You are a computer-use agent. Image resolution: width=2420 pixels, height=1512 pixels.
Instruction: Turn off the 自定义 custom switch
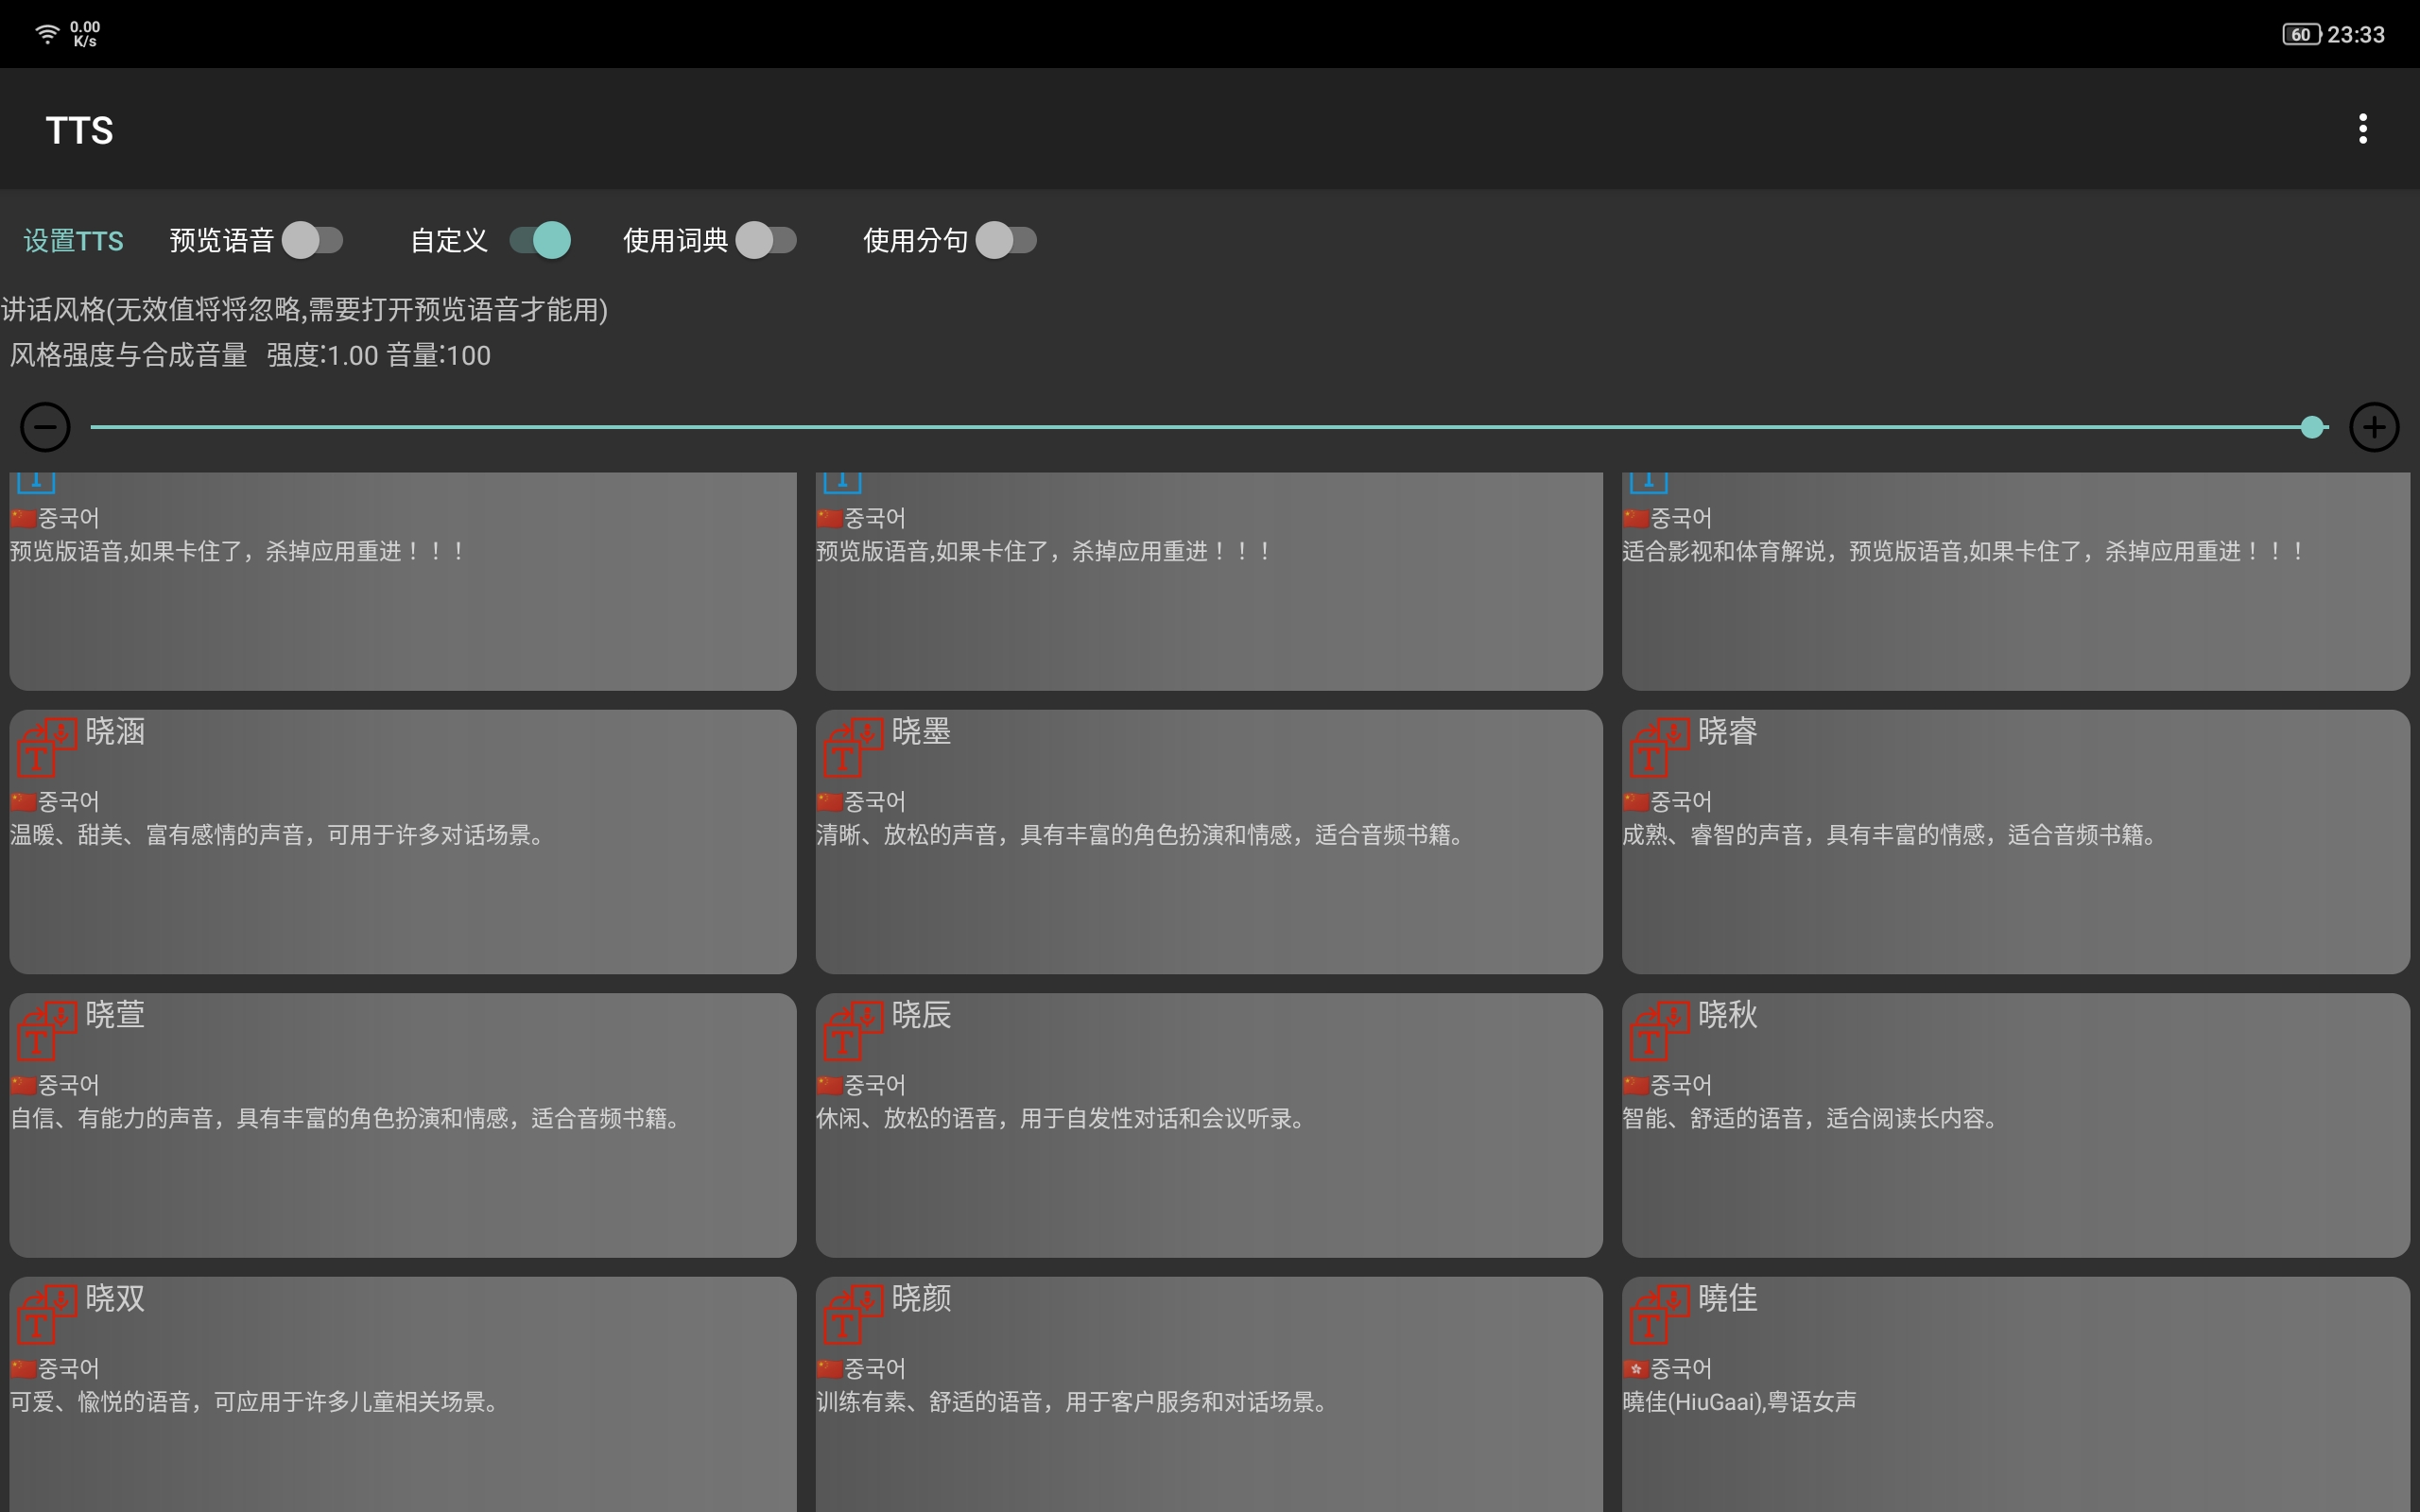[540, 240]
